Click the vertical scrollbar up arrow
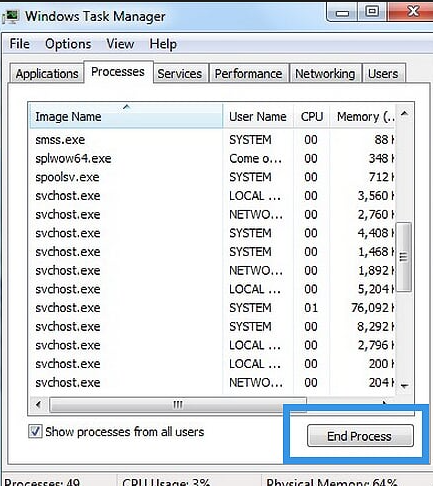Image resolution: width=435 pixels, height=486 pixels. click(x=404, y=114)
